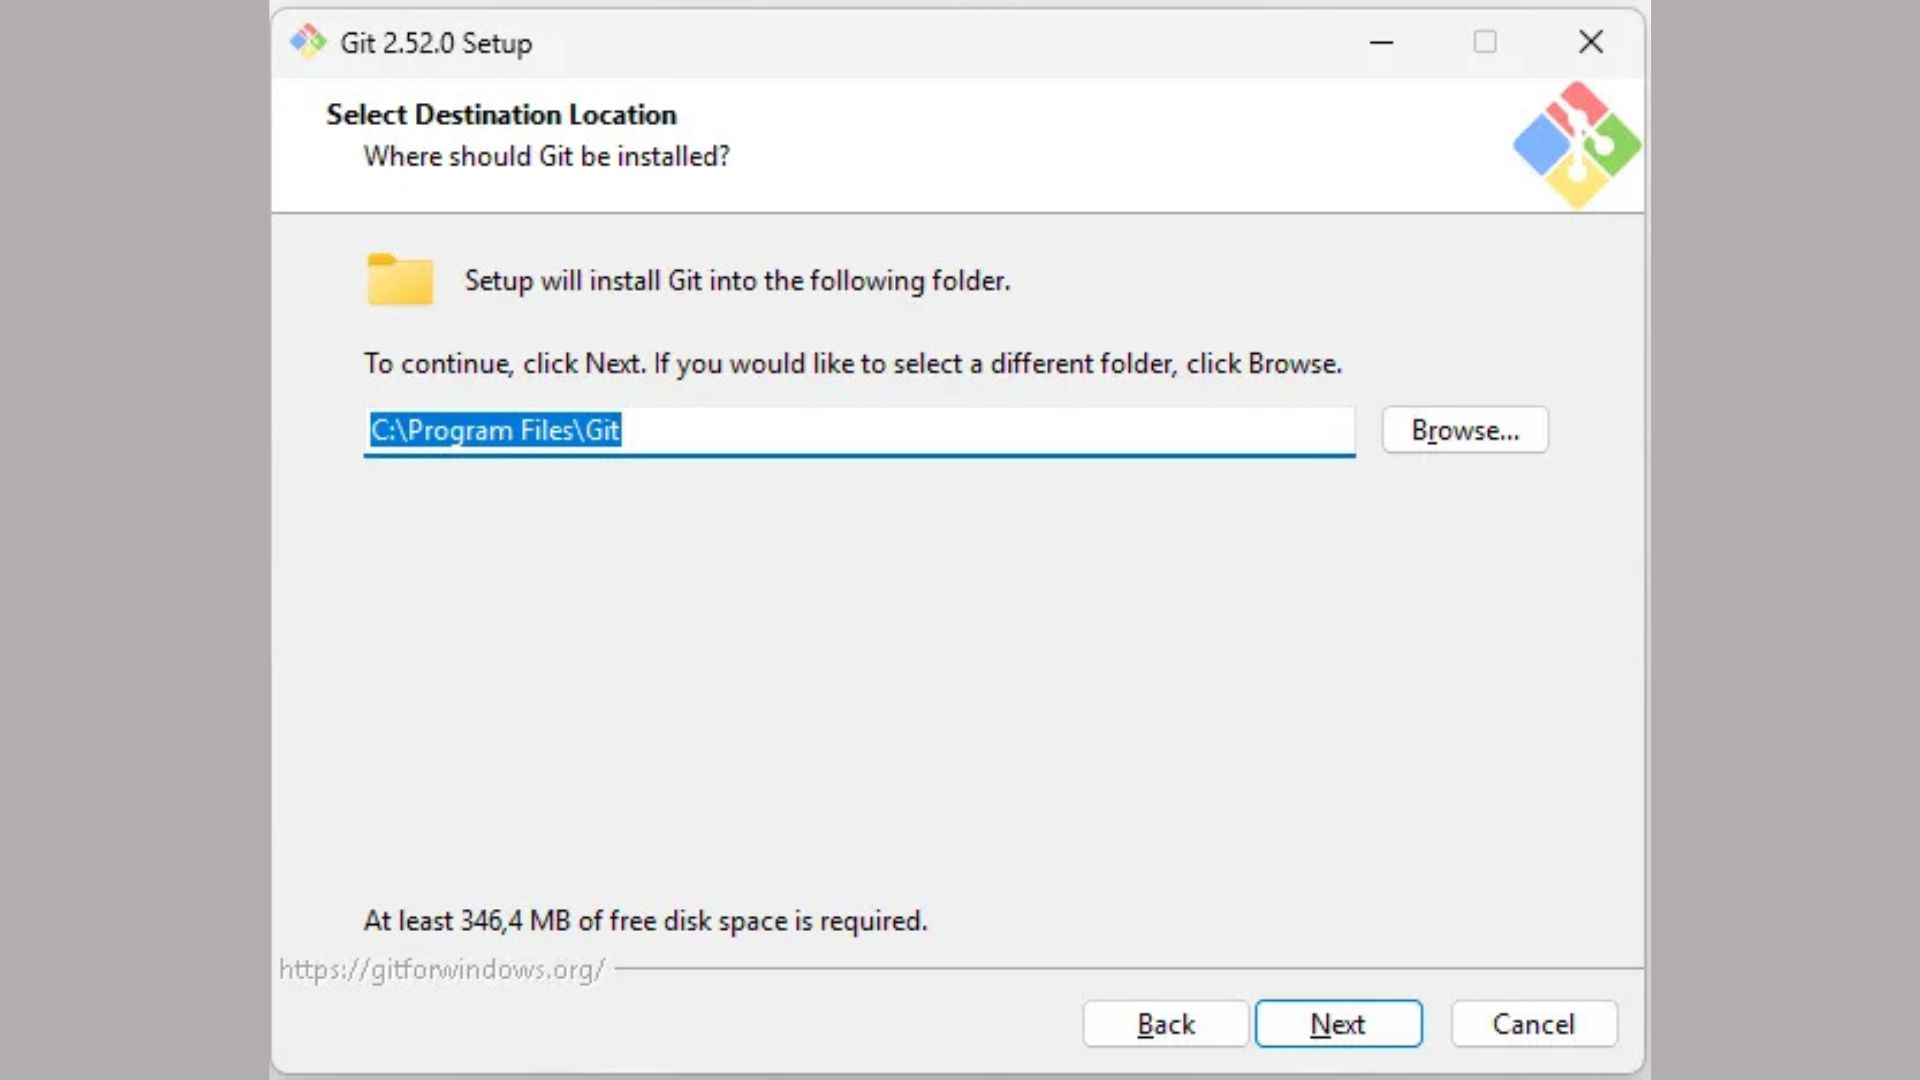Go Back to the previous step

(x=1165, y=1024)
